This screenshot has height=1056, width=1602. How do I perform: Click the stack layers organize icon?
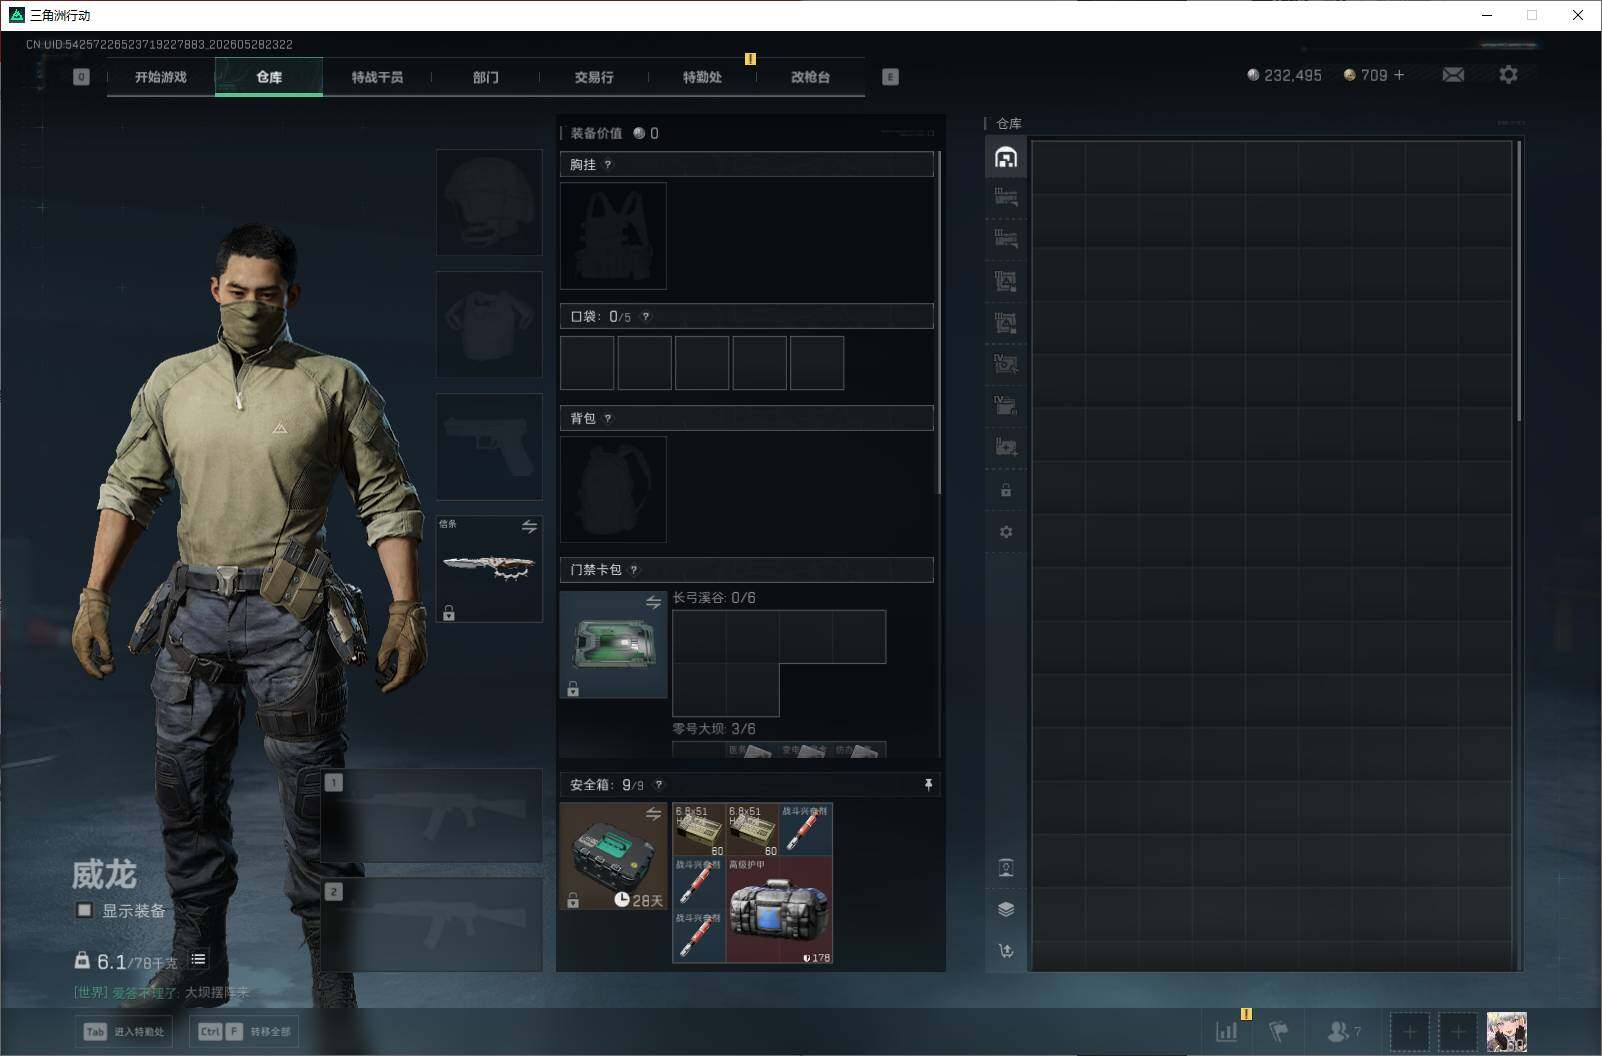pos(1006,909)
